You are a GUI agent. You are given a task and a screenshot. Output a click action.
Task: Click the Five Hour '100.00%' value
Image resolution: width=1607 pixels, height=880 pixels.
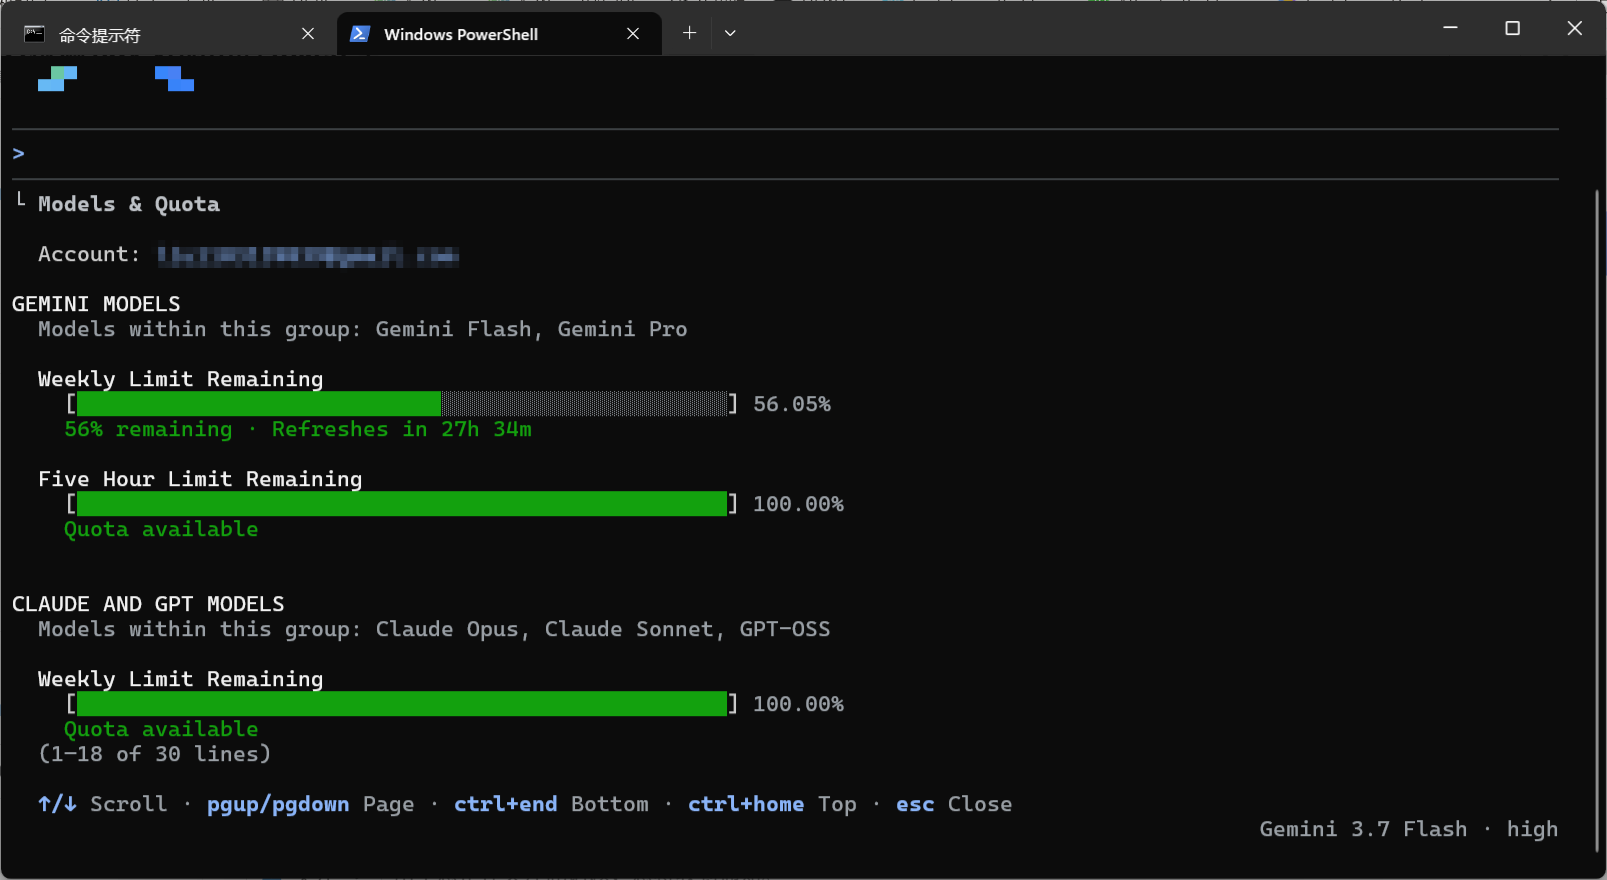coord(798,504)
